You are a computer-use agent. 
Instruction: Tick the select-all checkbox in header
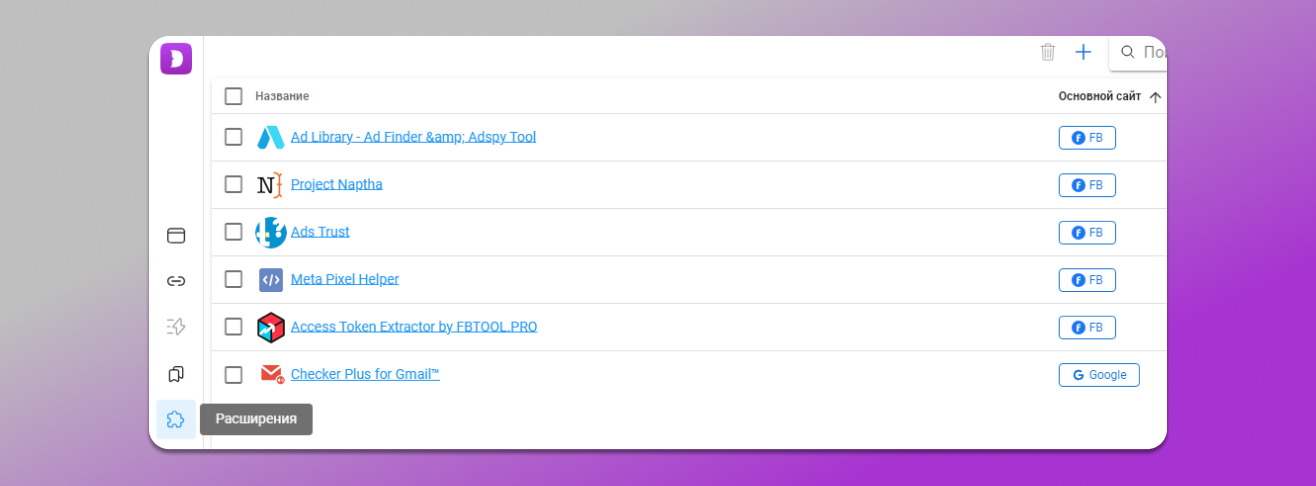point(233,96)
